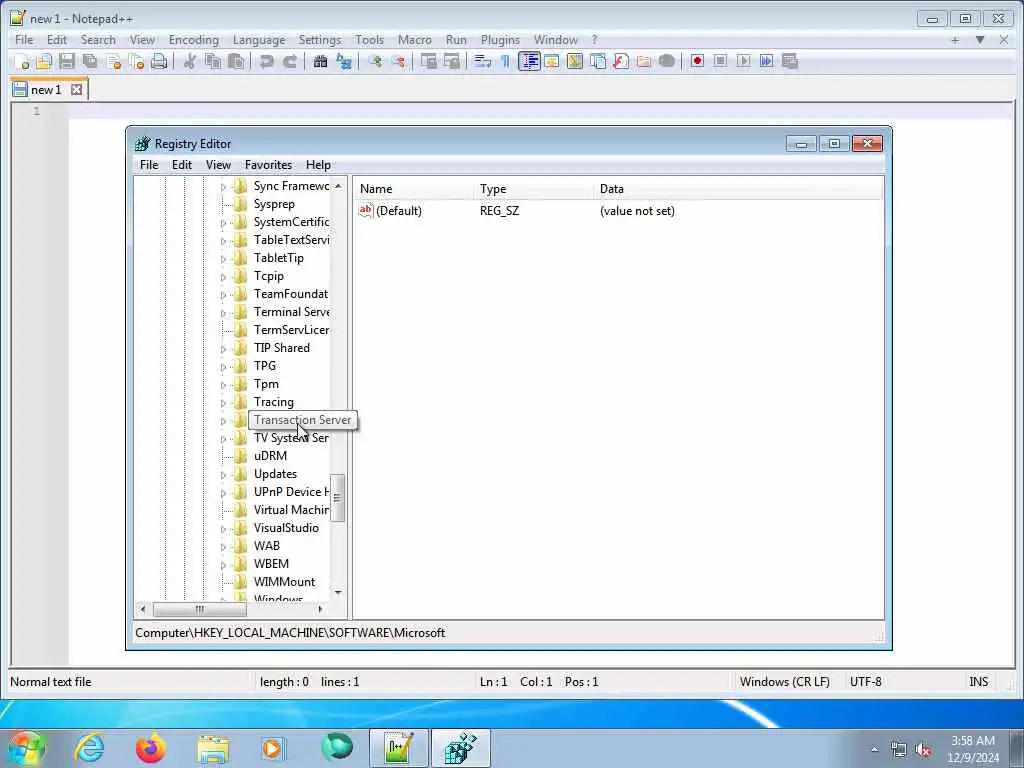1024x768 pixels.
Task: Stop macro recording toolbar icon
Action: (x=720, y=61)
